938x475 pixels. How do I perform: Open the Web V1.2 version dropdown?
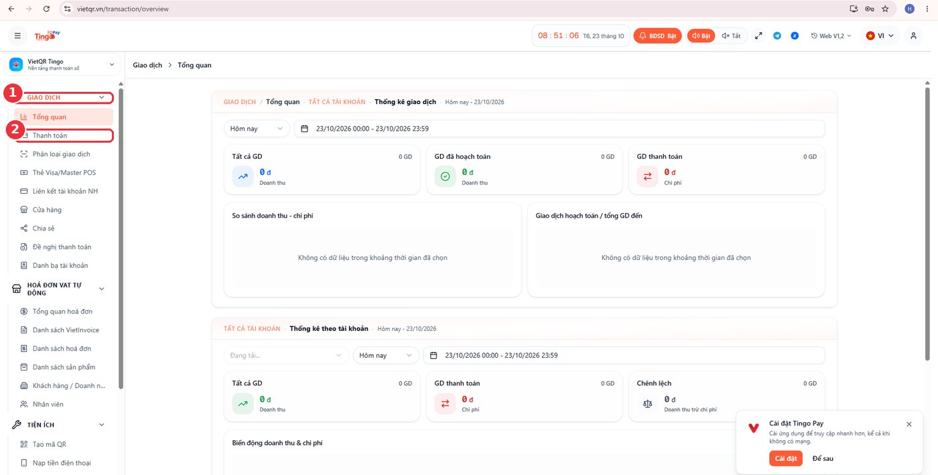click(x=831, y=36)
